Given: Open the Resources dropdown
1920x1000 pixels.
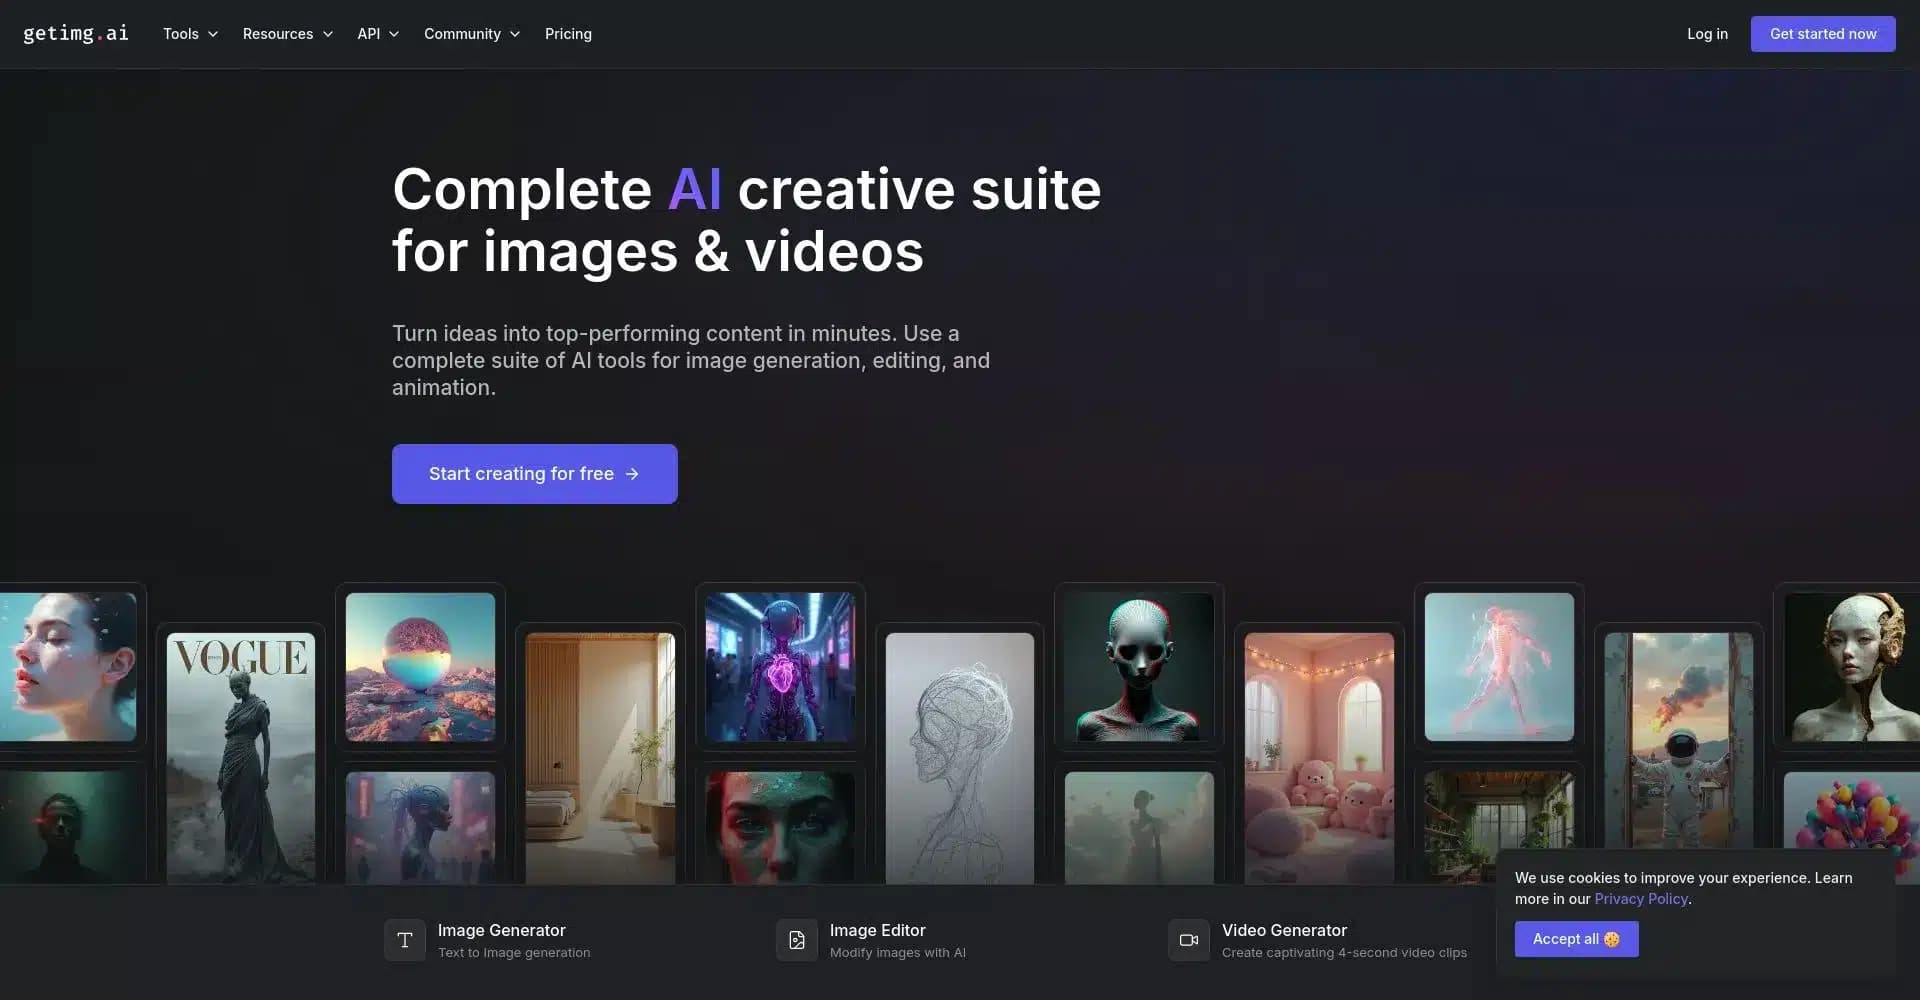Looking at the screenshot, I should point(287,33).
